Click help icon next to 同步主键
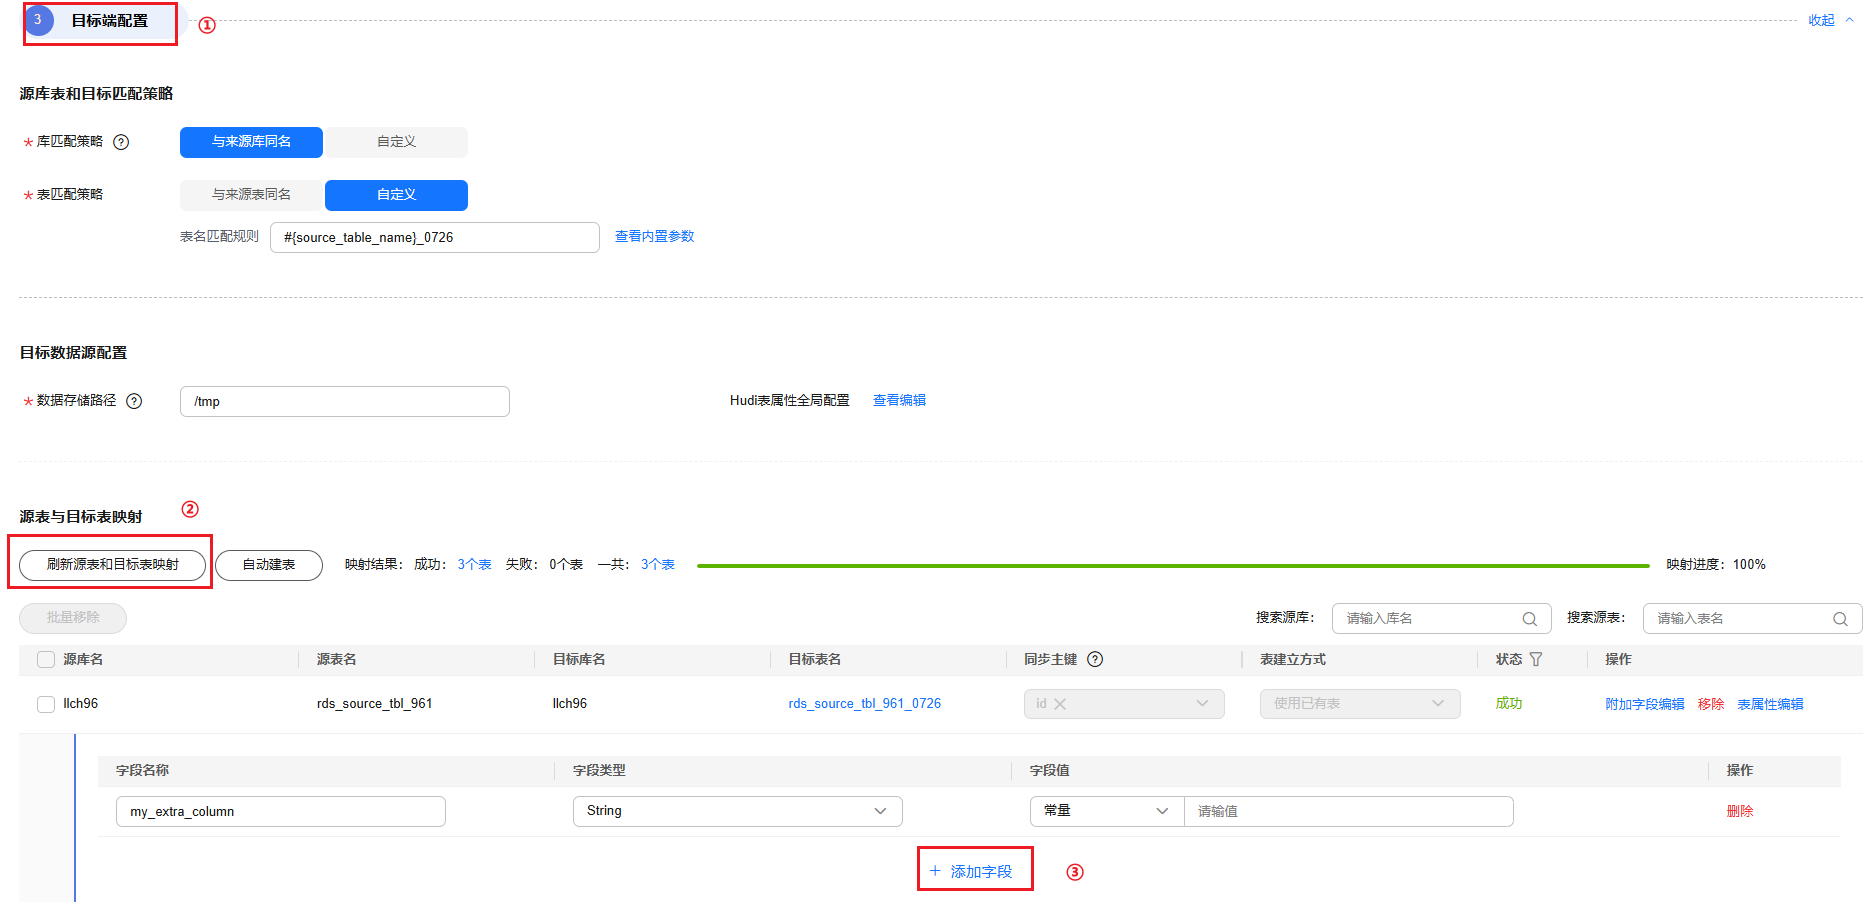This screenshot has width=1865, height=902. tap(1095, 659)
